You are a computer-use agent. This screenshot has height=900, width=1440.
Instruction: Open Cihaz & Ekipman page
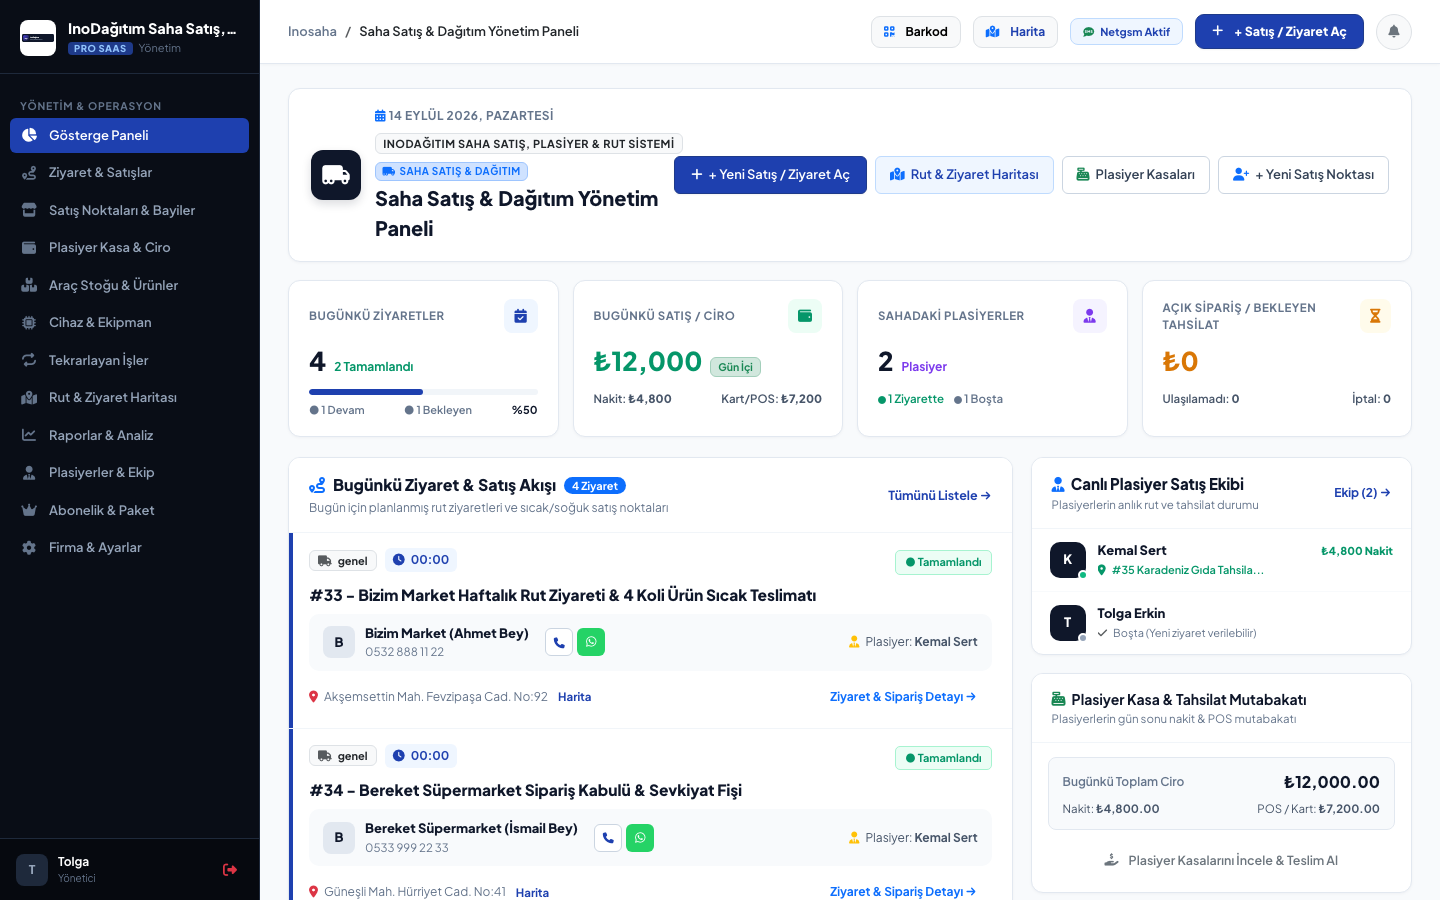(x=130, y=323)
